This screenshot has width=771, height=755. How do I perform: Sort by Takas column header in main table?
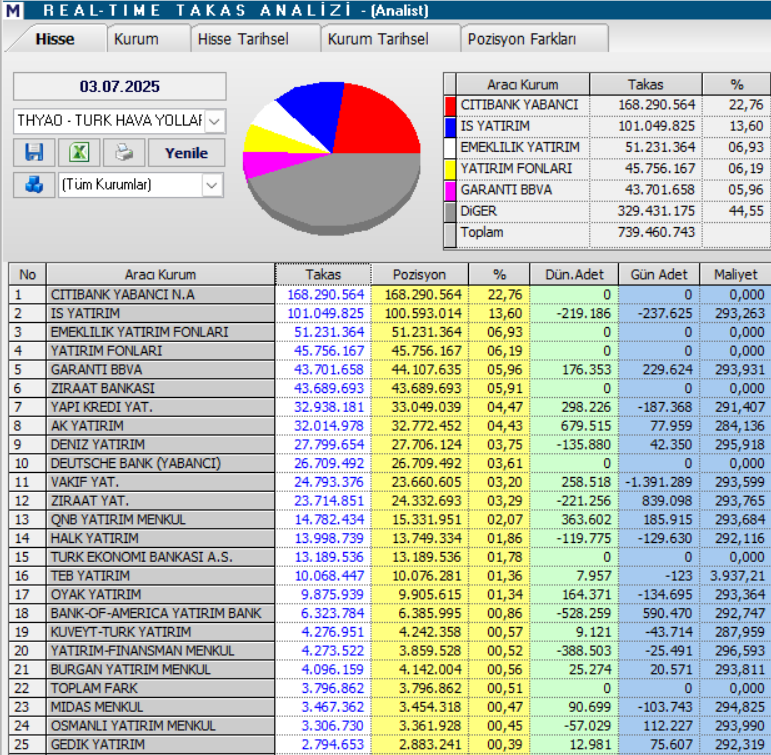[x=323, y=274]
